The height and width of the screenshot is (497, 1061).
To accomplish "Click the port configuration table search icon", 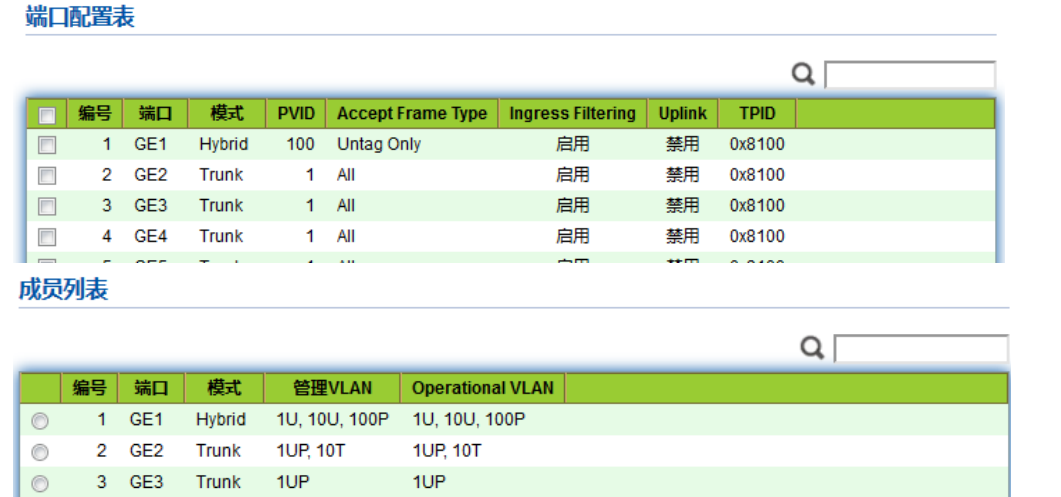I will pyautogui.click(x=803, y=74).
